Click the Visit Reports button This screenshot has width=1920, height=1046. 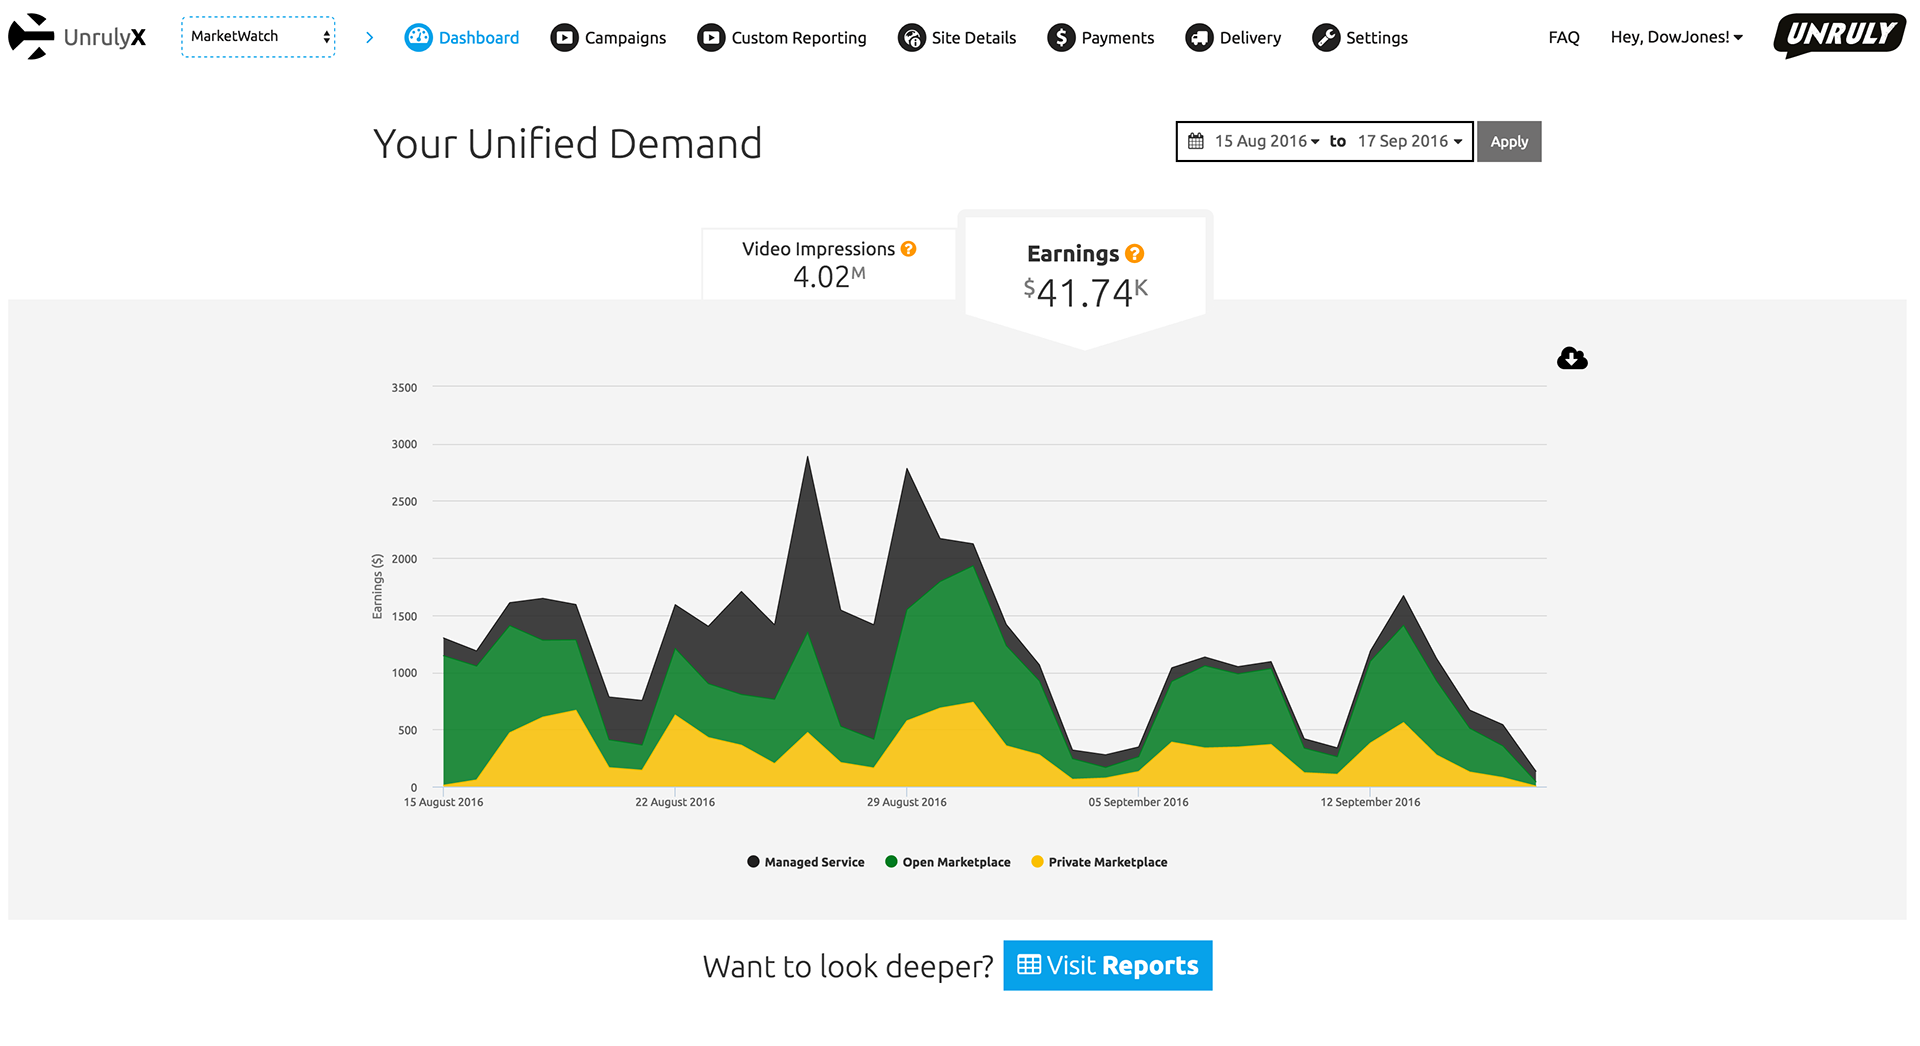[1108, 965]
